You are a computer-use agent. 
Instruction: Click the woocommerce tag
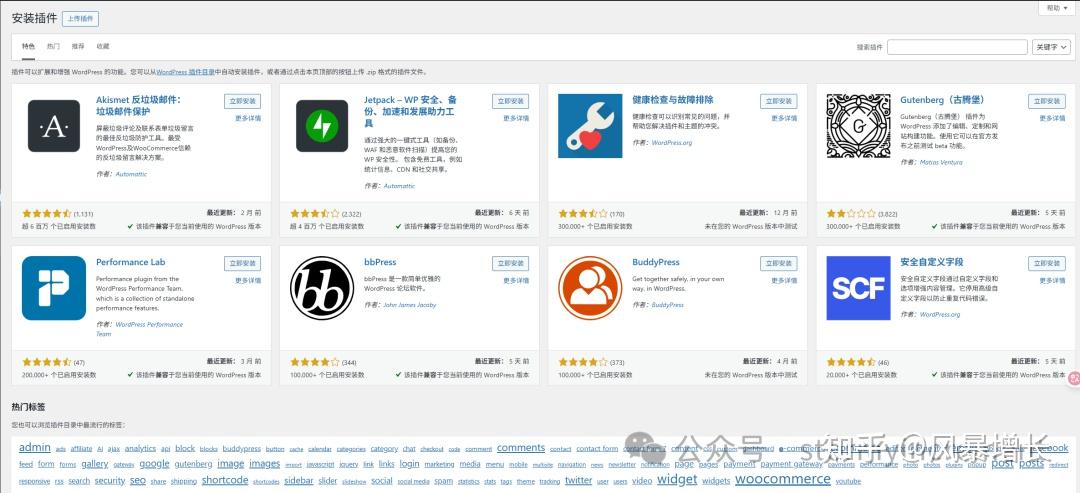click(x=782, y=479)
